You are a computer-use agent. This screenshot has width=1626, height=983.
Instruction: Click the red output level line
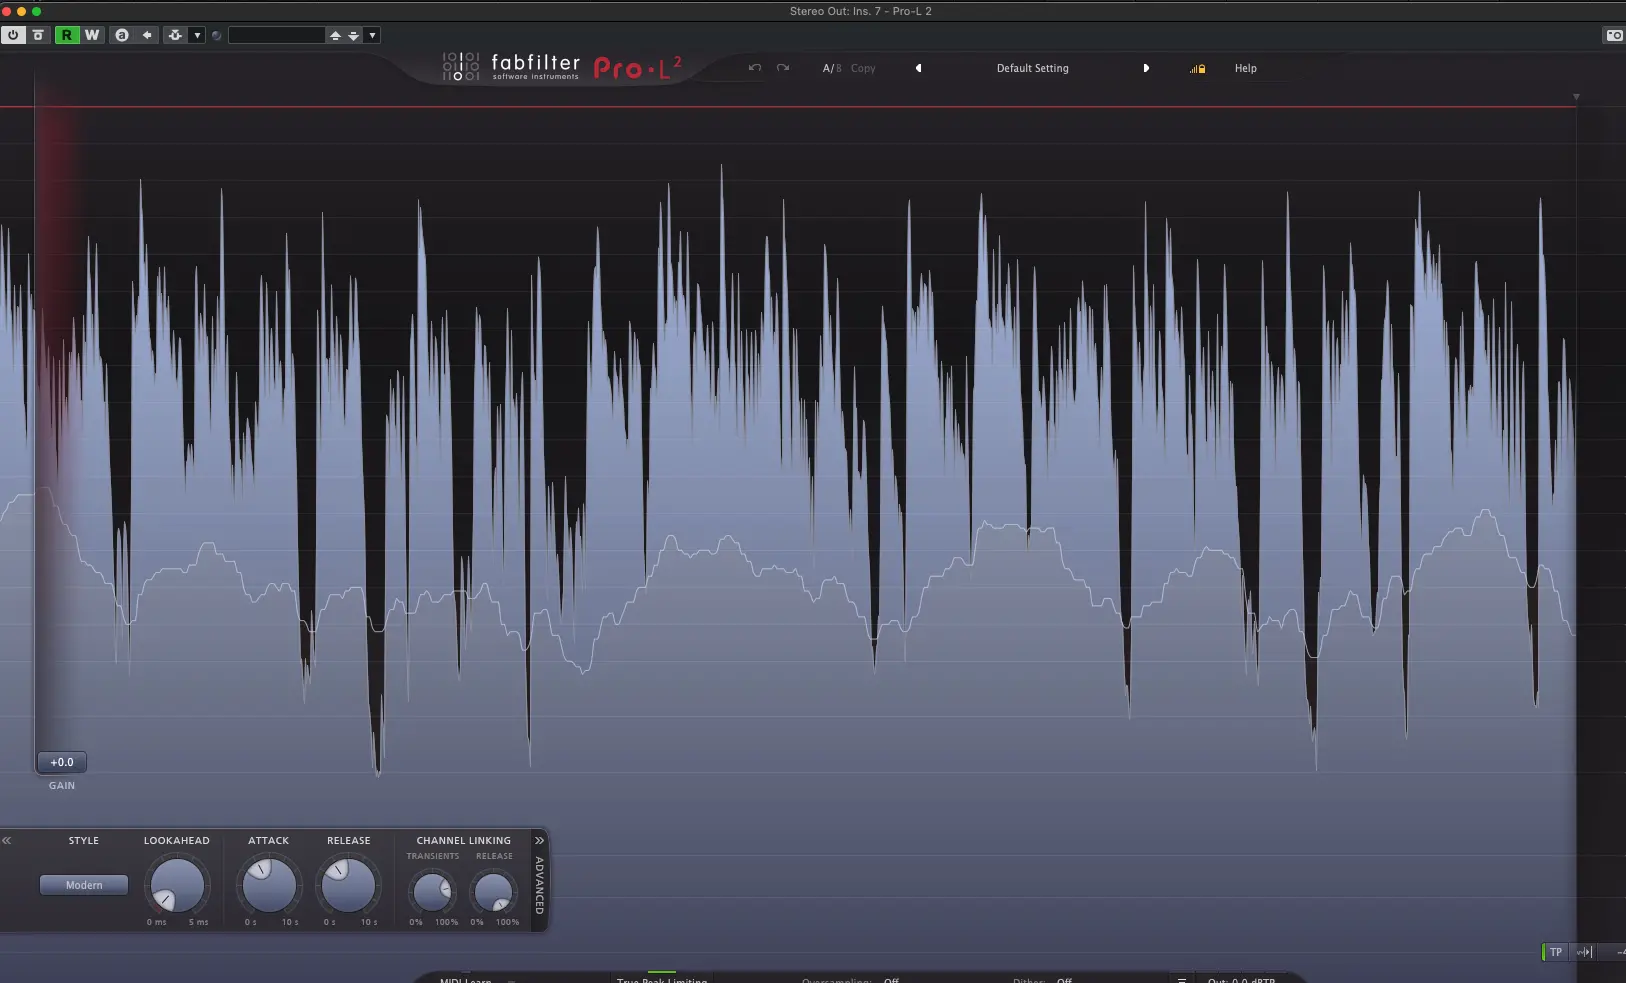(788, 106)
